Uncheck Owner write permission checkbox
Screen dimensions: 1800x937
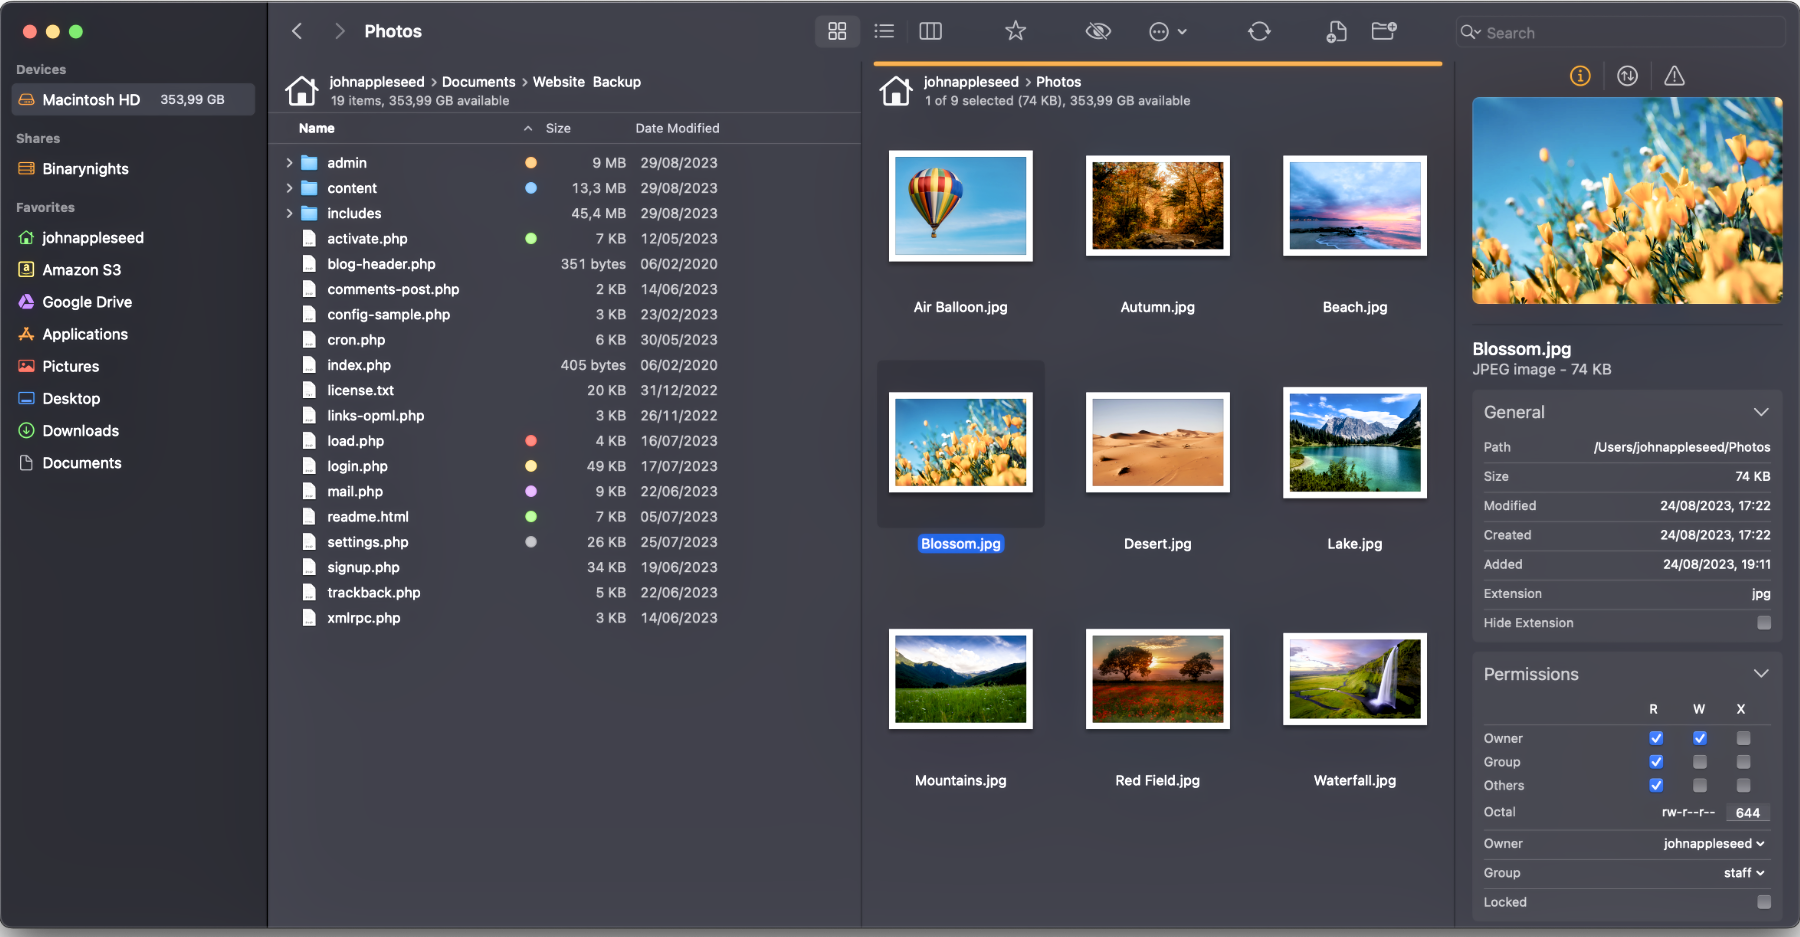click(x=1699, y=738)
